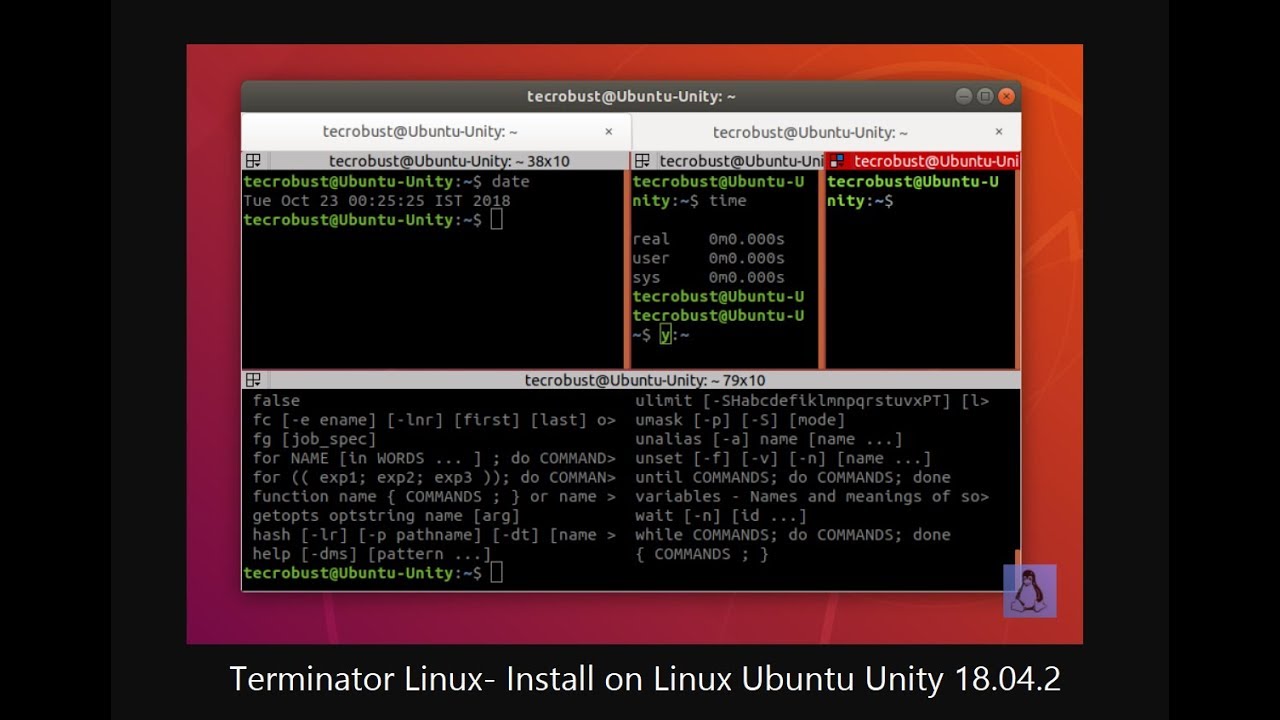Click the Linux penguin logo icon
This screenshot has width=1280, height=720.
(1029, 591)
